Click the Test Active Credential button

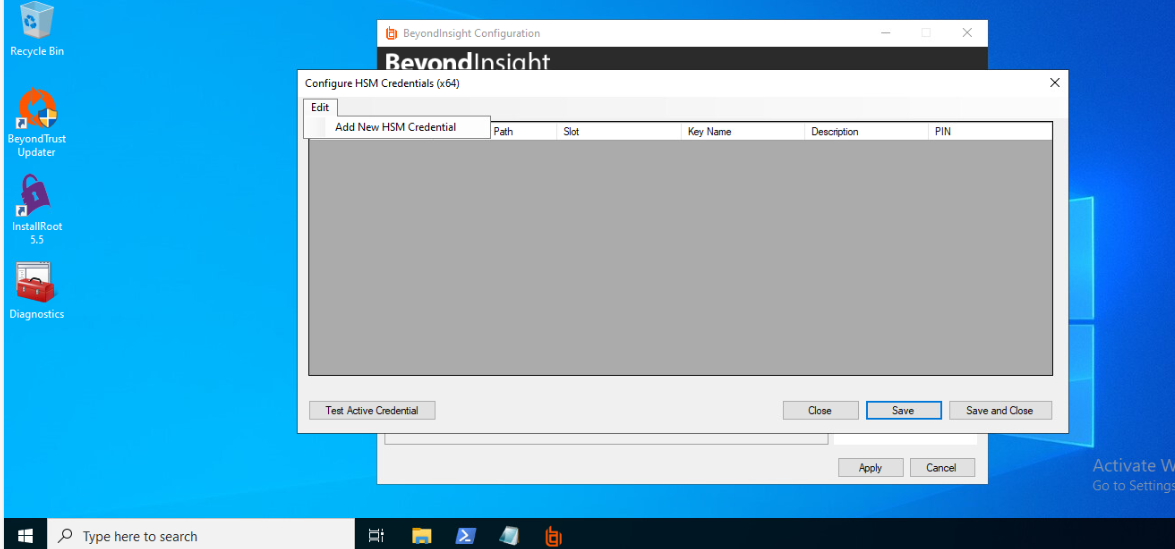[372, 410]
